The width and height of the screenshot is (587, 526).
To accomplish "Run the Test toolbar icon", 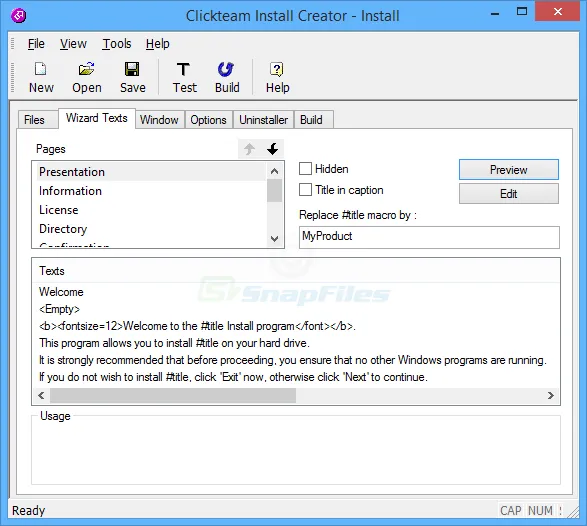I will pyautogui.click(x=184, y=77).
